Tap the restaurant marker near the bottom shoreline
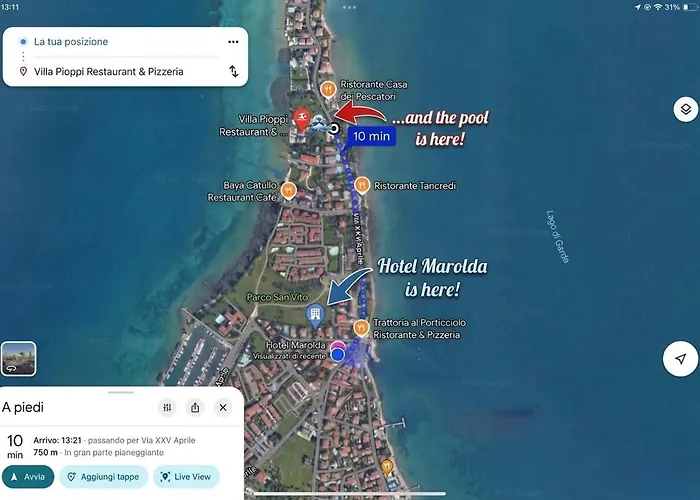The height and width of the screenshot is (500, 700). (387, 467)
